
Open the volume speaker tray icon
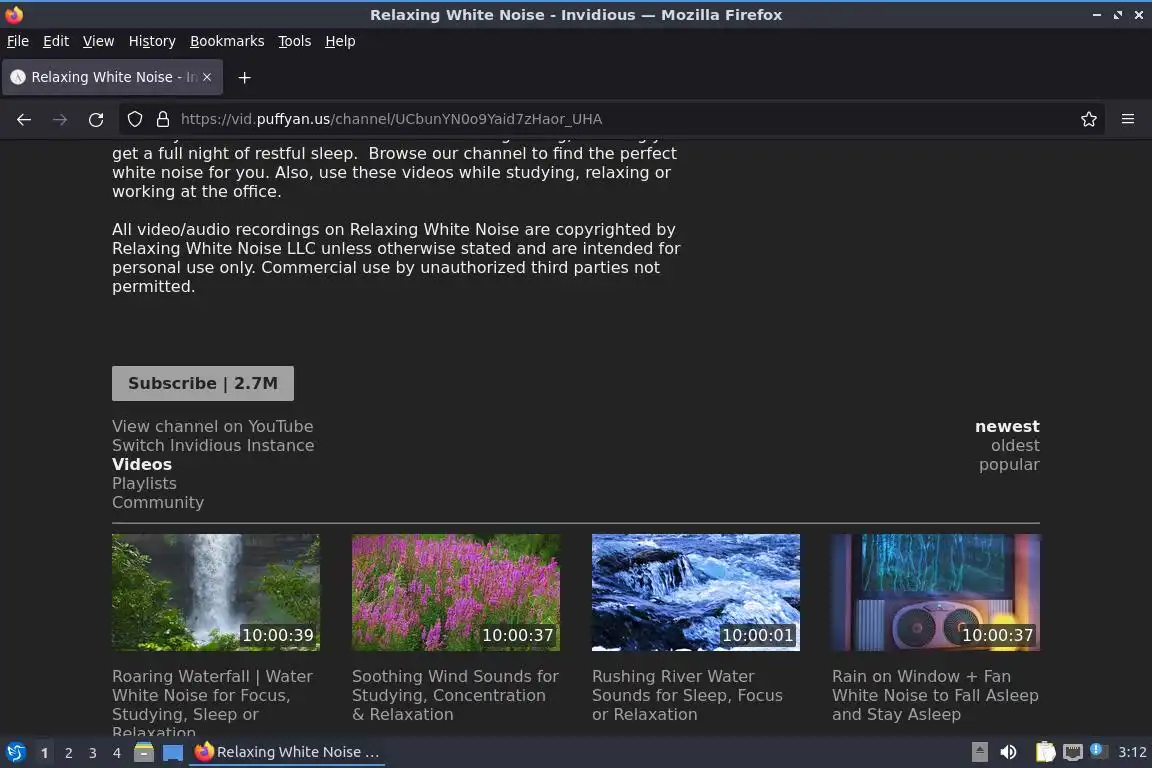click(x=1009, y=752)
